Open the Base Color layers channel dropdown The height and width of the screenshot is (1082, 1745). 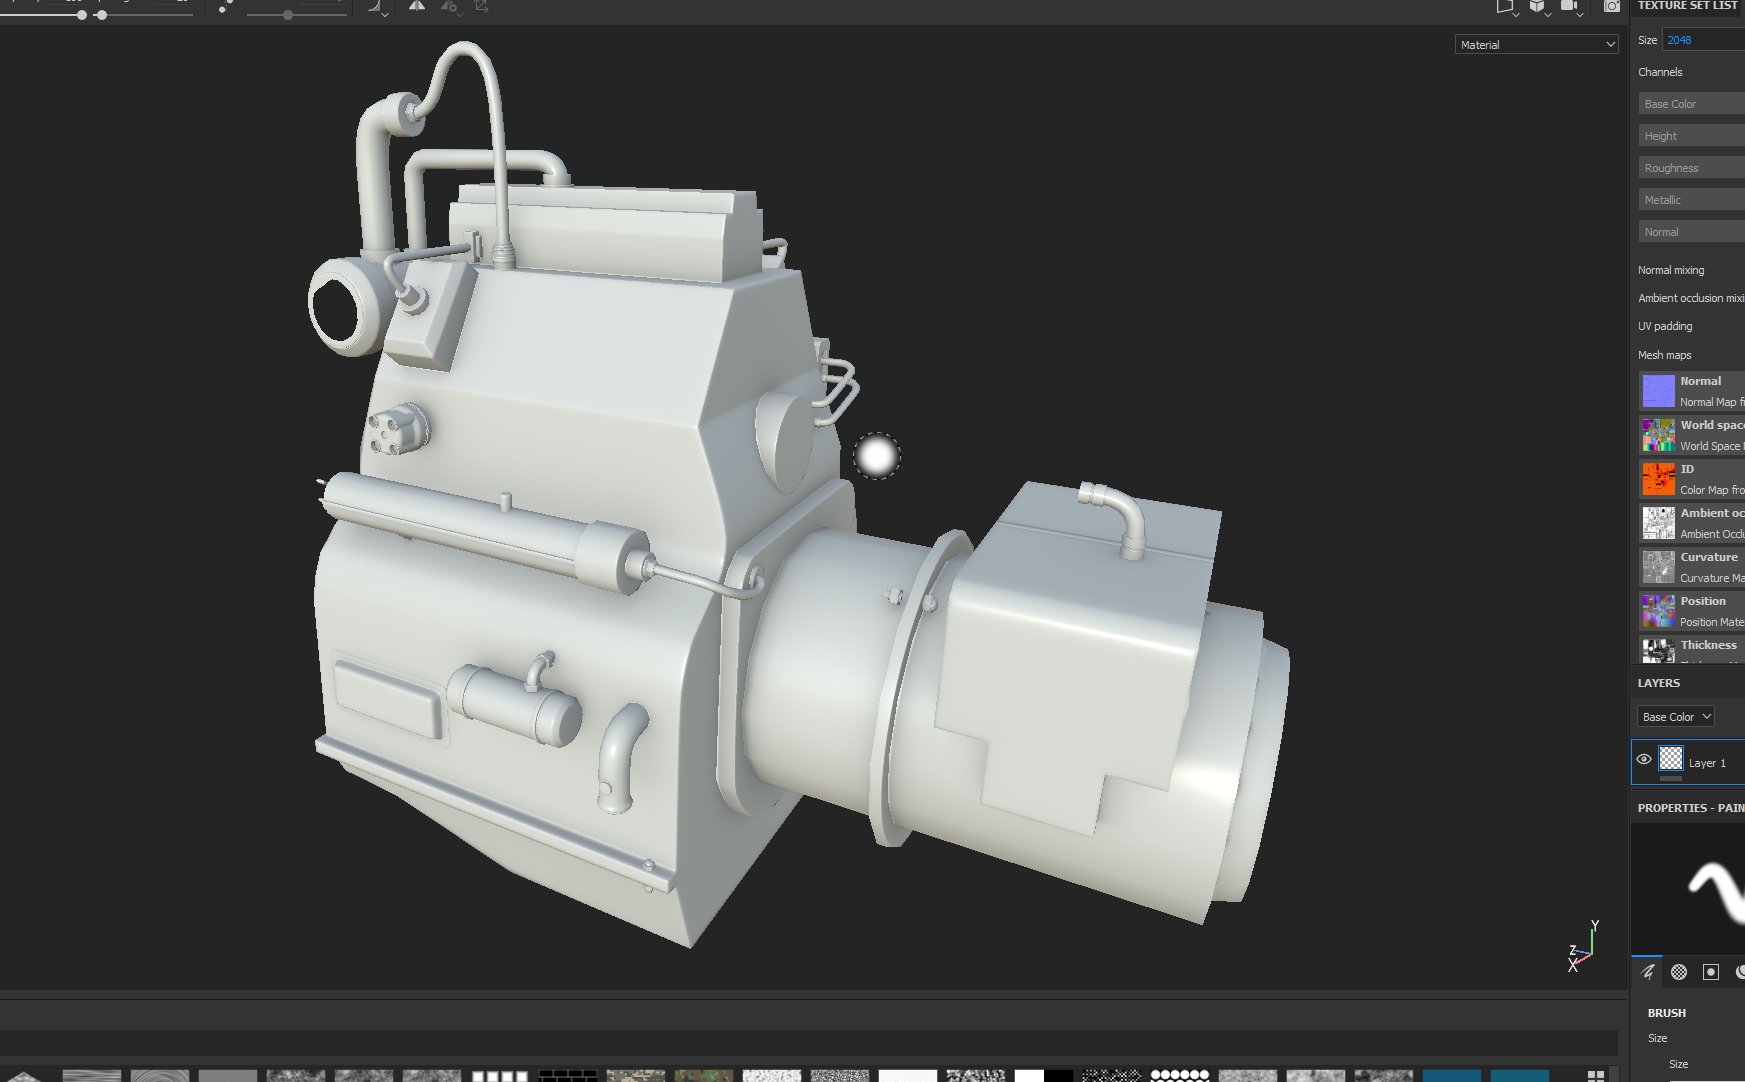click(1677, 717)
